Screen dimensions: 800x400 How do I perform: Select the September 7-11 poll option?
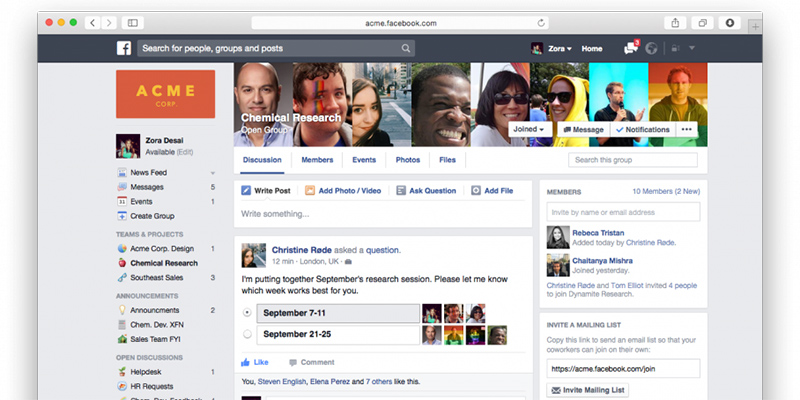pyautogui.click(x=248, y=313)
